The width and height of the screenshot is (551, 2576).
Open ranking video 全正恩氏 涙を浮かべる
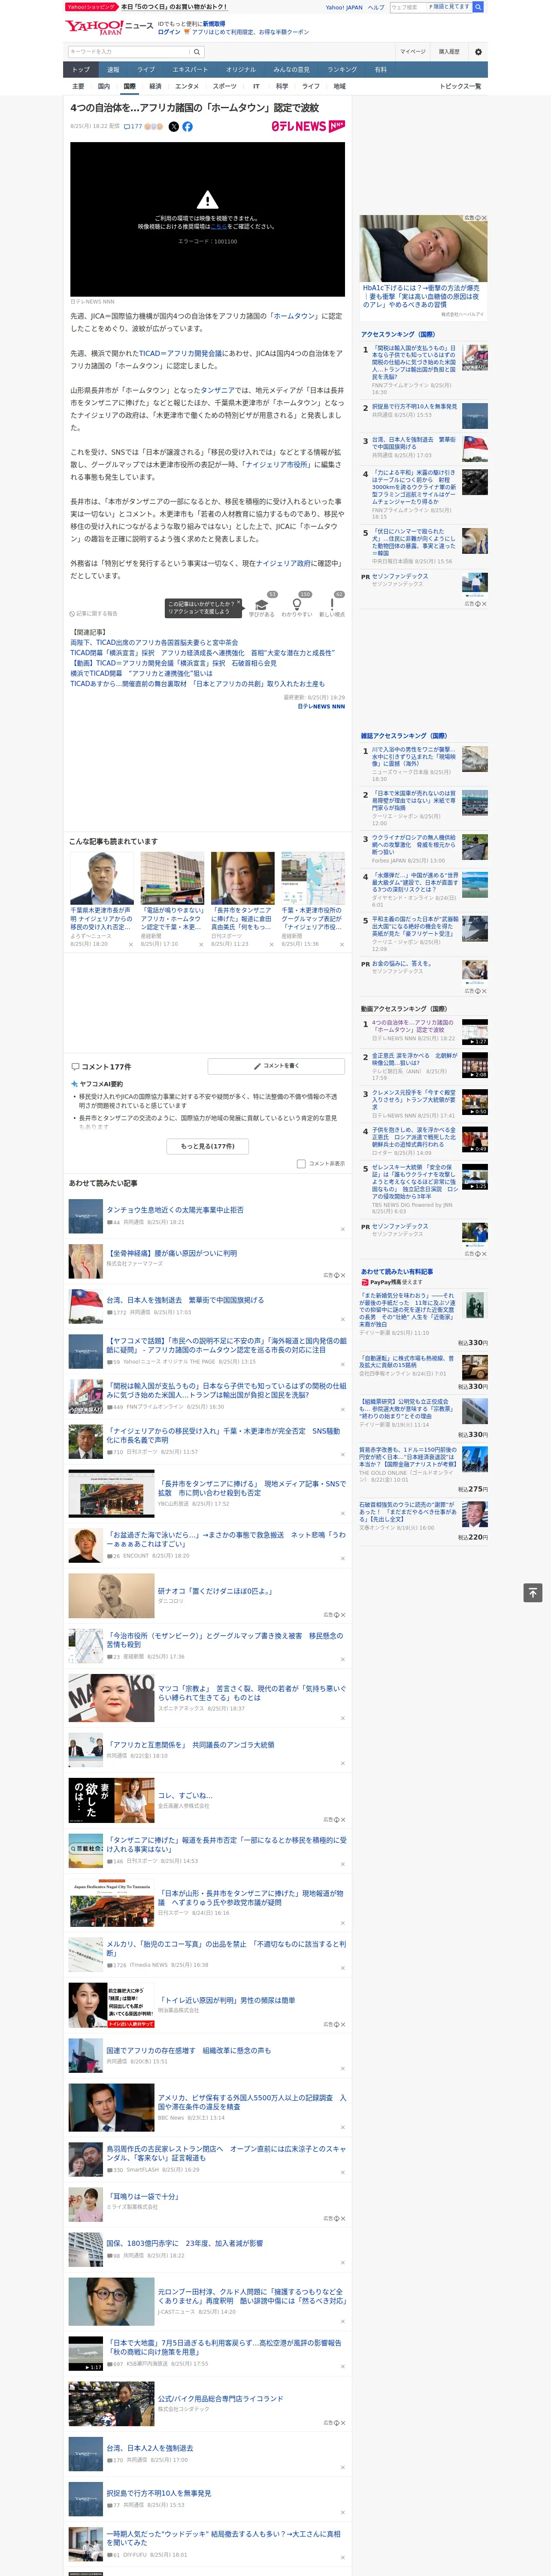415,1059
